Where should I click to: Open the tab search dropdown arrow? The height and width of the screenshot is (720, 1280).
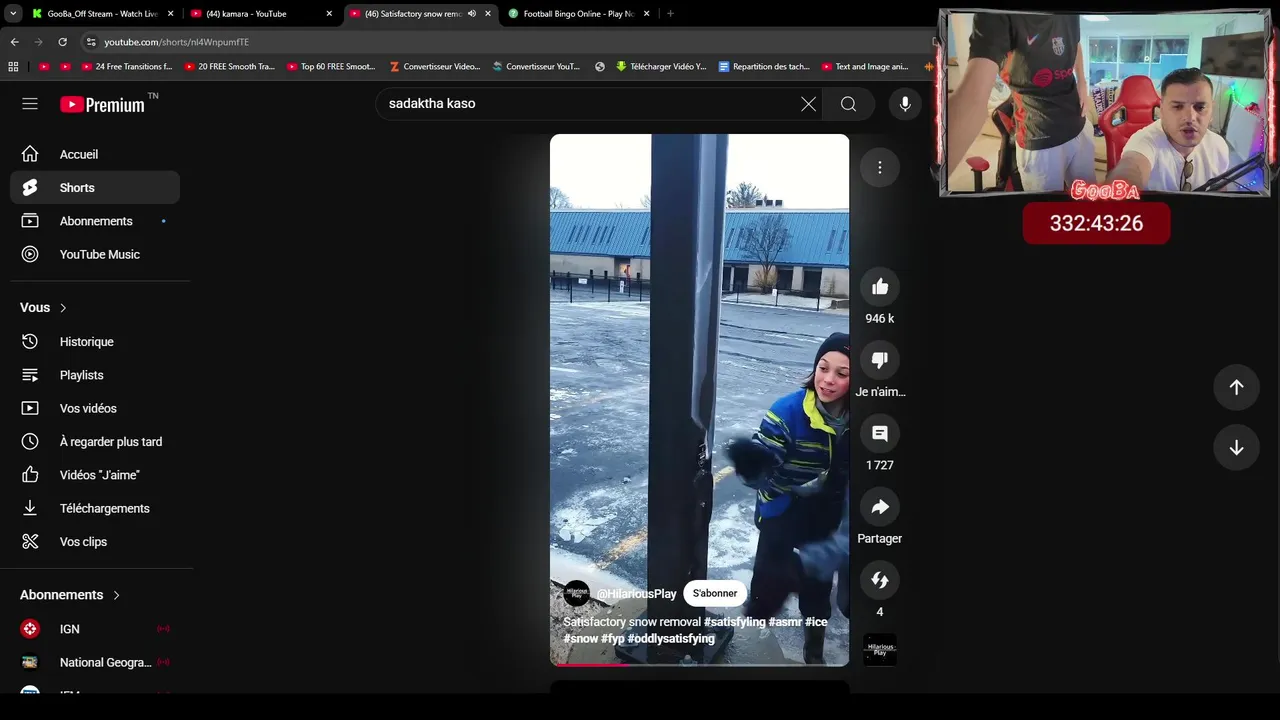(13, 14)
